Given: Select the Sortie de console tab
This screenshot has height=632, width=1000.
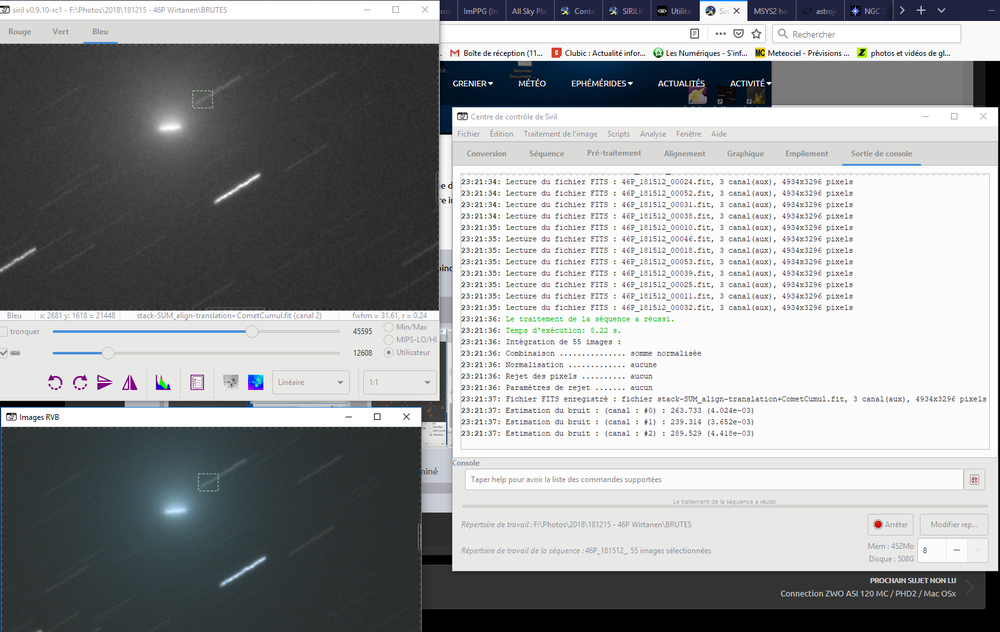Looking at the screenshot, I should pyautogui.click(x=881, y=154).
